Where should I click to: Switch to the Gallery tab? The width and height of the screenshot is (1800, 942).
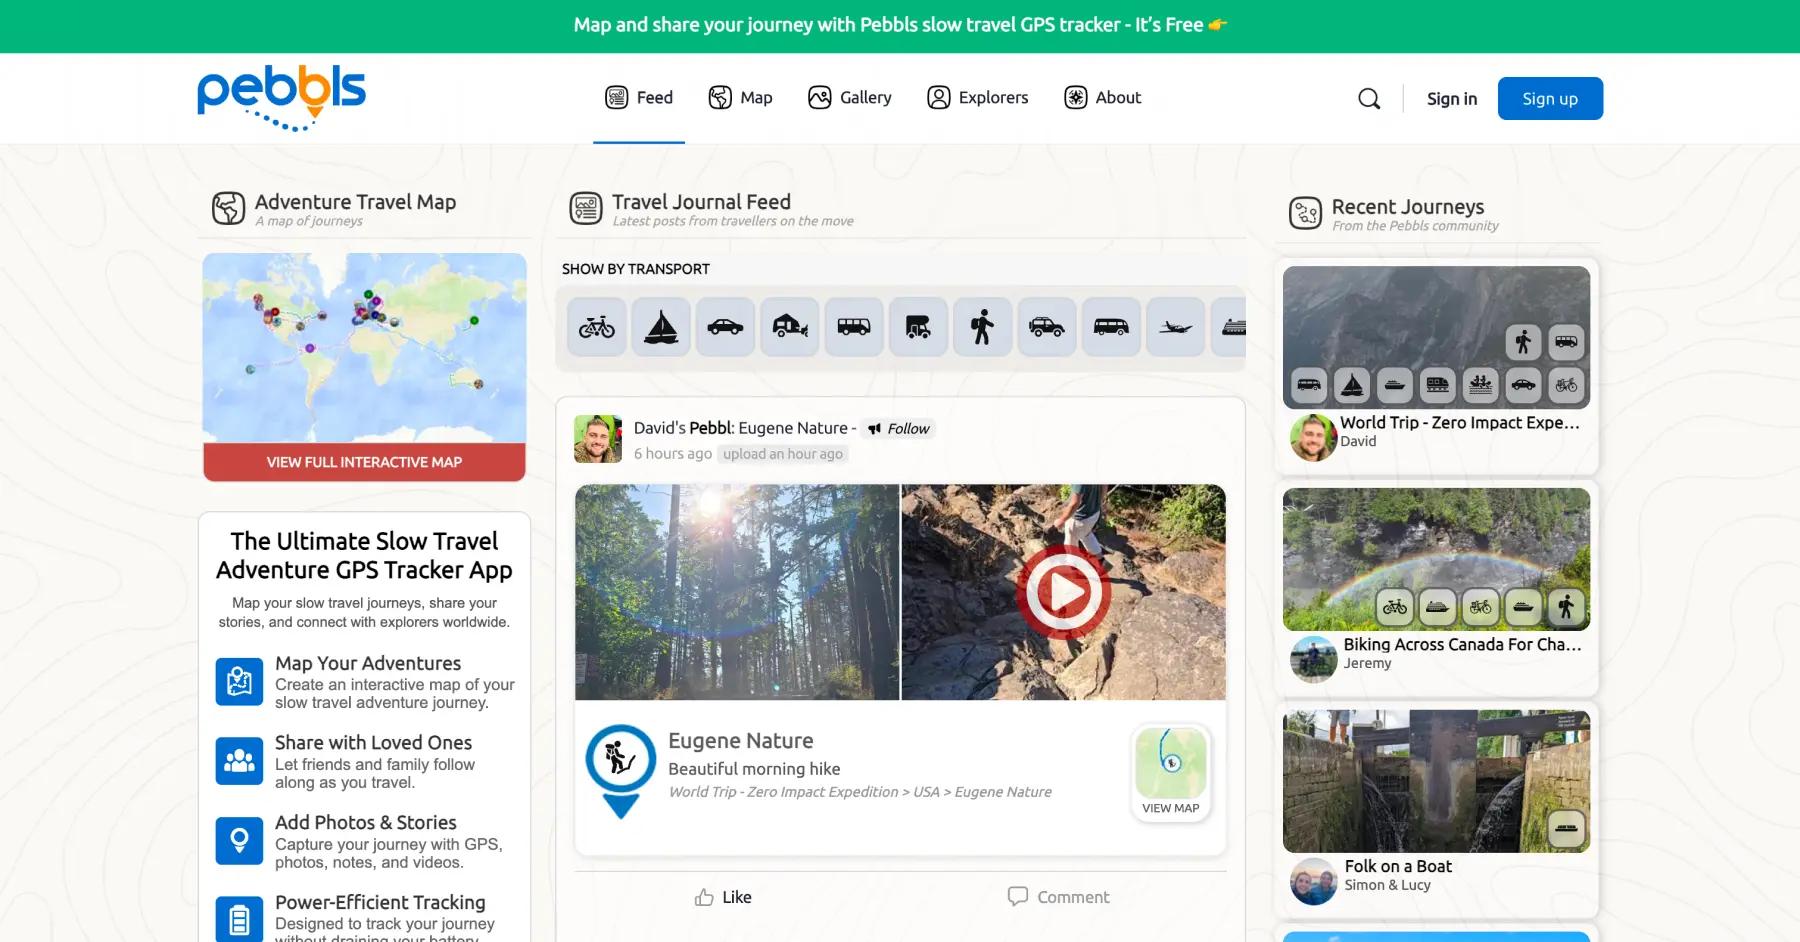[x=850, y=98]
